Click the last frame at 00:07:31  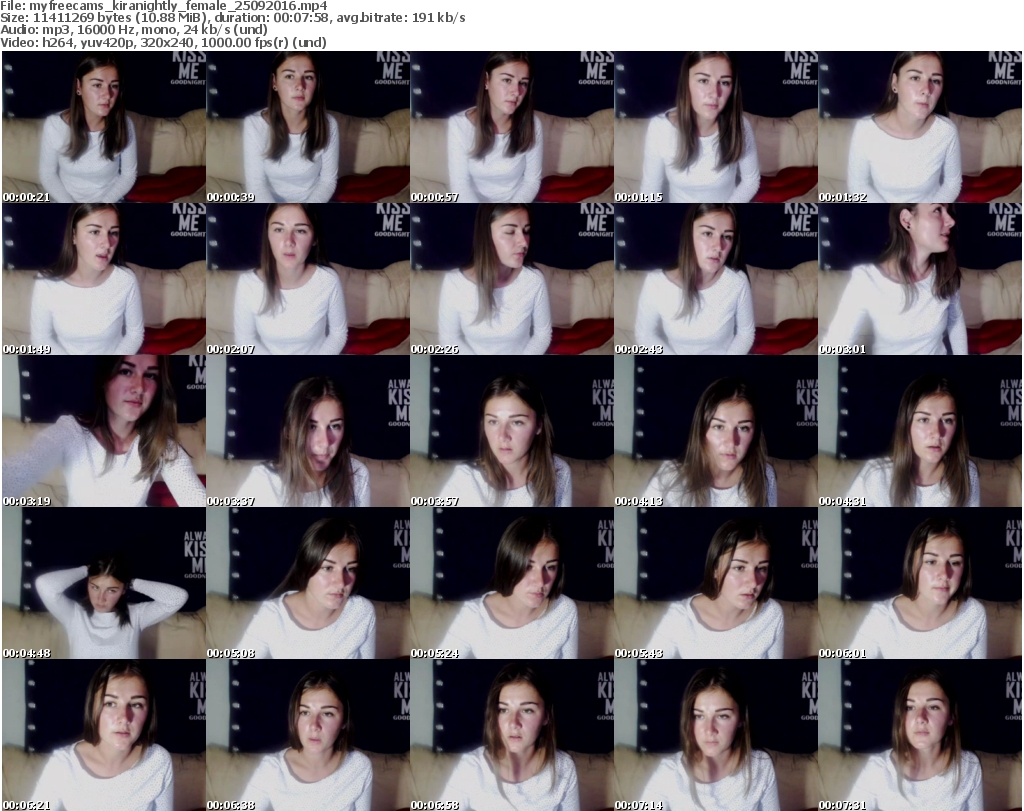920,735
